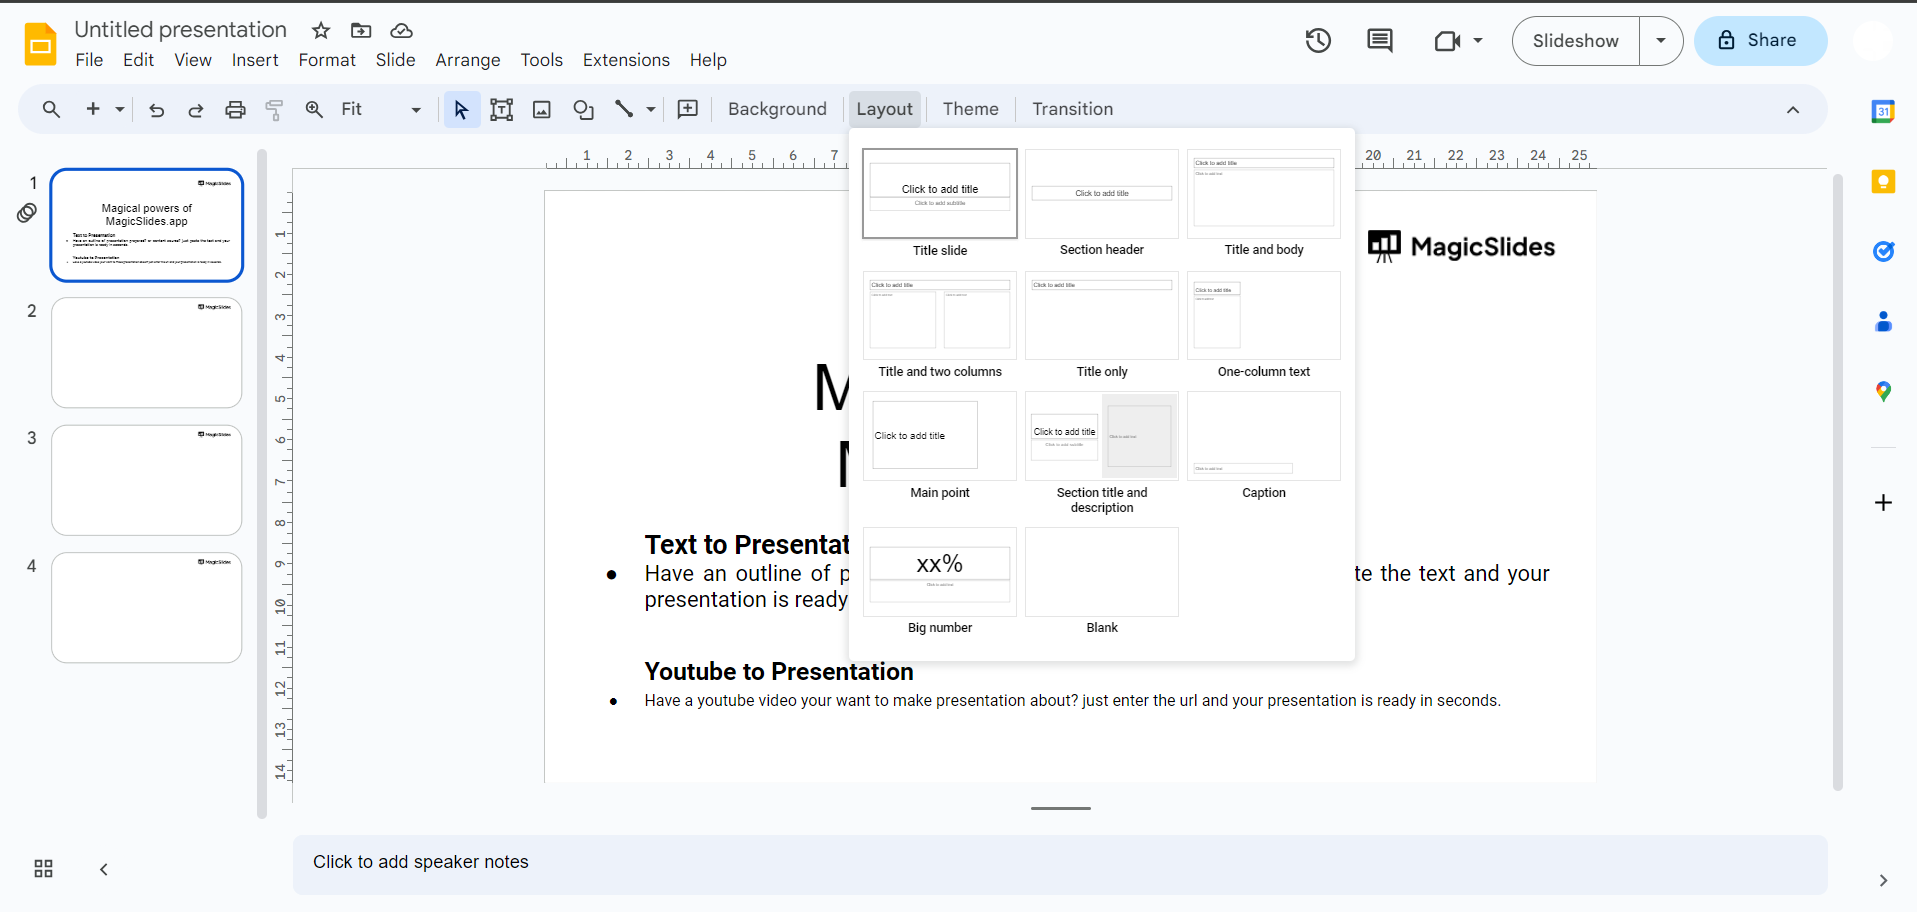1917x912 pixels.
Task: Open the comments panel icon
Action: coord(1379,41)
